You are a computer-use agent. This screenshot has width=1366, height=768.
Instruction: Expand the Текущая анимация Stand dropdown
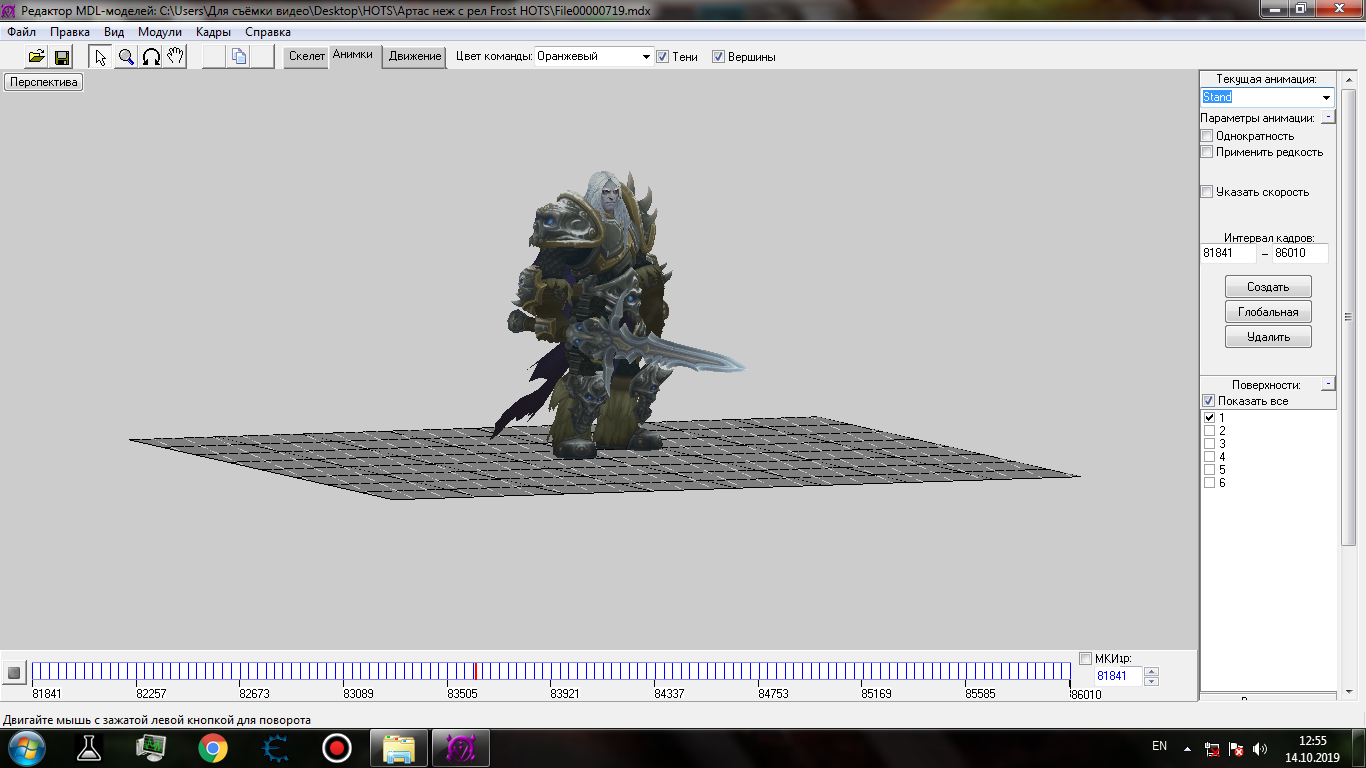(1326, 98)
